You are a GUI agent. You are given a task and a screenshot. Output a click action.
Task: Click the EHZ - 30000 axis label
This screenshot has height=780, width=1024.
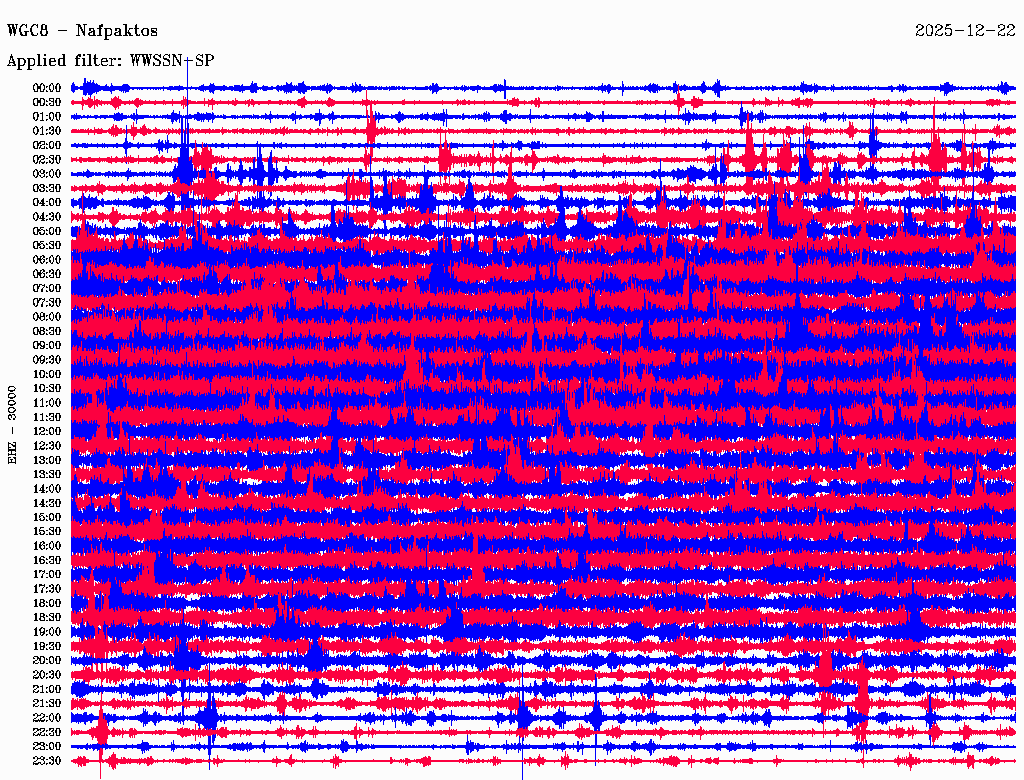pos(12,425)
